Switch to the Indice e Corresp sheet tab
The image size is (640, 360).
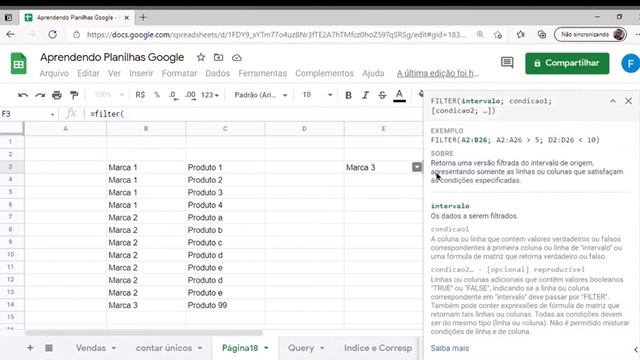tap(378, 348)
